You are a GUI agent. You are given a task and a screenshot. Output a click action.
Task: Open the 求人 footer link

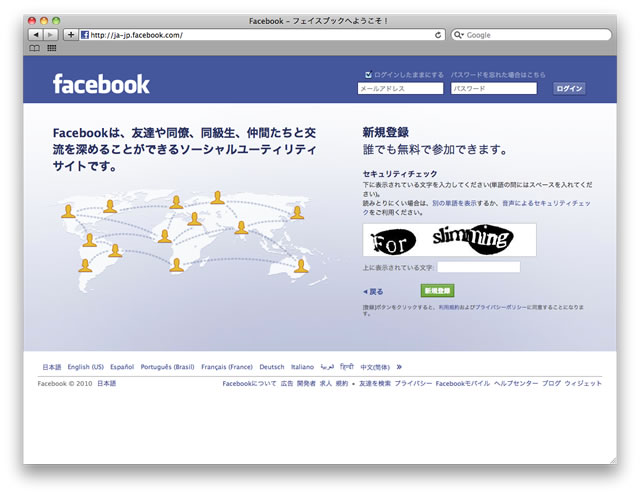coord(326,383)
